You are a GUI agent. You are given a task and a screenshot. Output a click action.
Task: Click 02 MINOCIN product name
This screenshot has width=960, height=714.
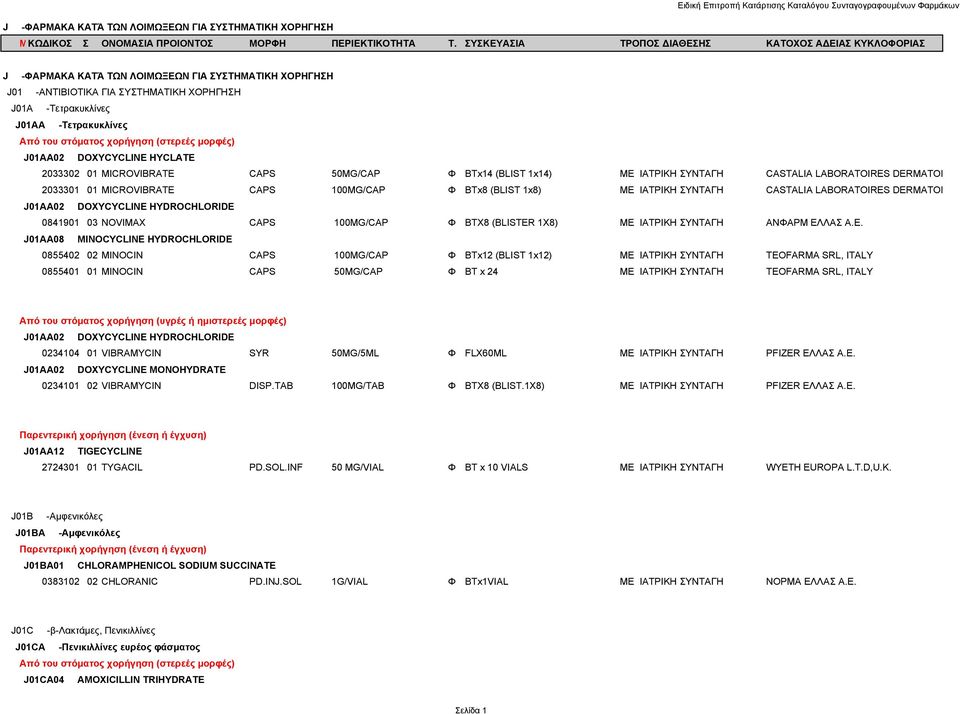tap(114, 255)
